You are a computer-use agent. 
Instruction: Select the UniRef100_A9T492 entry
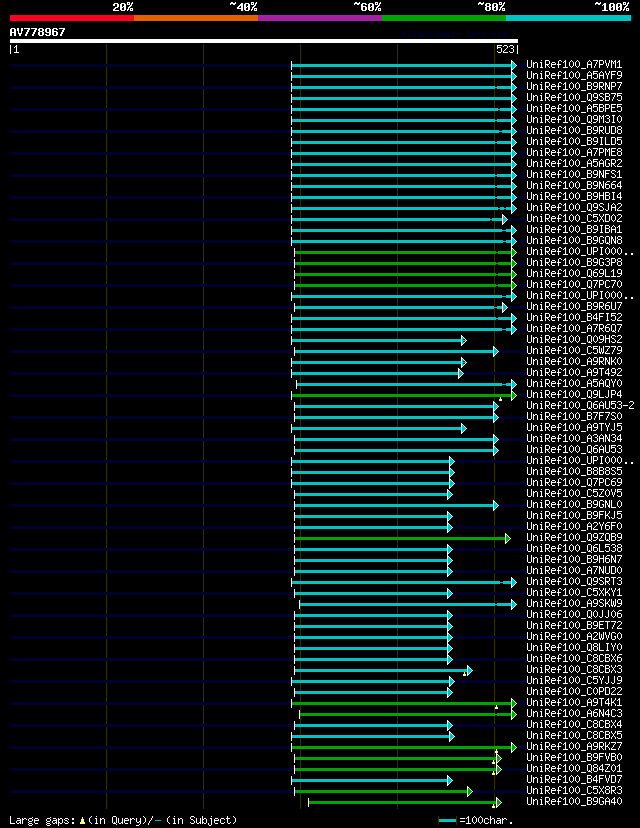pyautogui.click(x=574, y=372)
